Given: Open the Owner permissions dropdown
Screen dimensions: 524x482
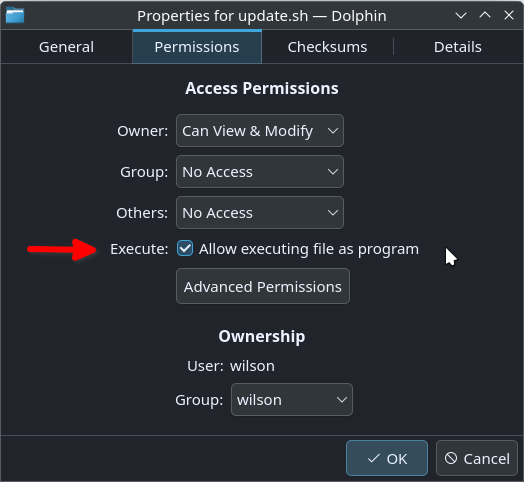Looking at the screenshot, I should click(x=260, y=131).
